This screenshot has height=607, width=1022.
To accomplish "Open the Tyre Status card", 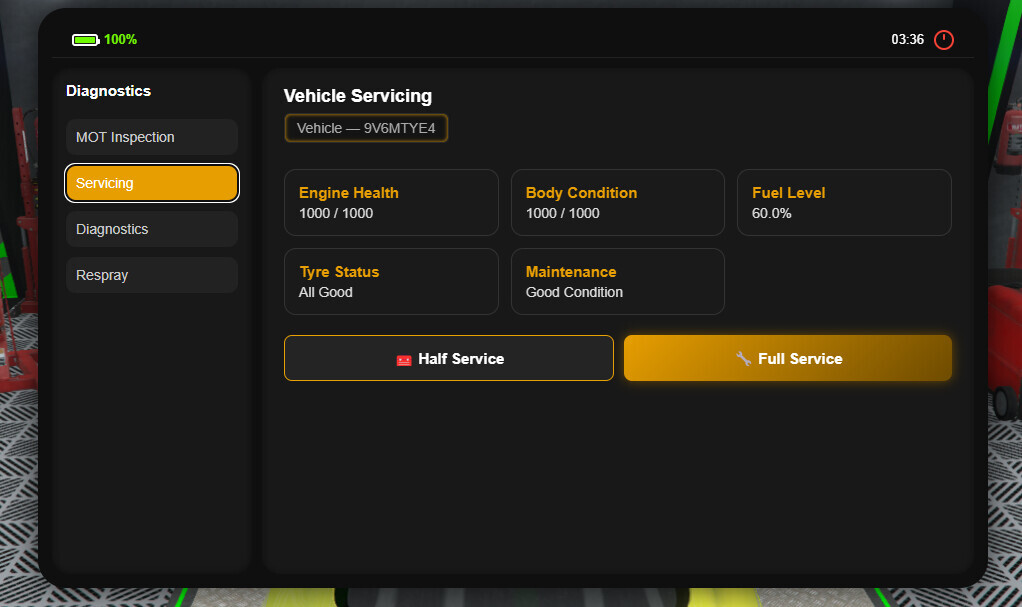I will (391, 281).
